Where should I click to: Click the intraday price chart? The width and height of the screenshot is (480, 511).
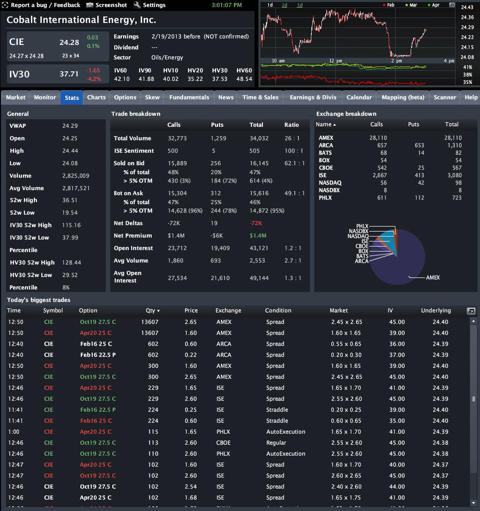(357, 33)
